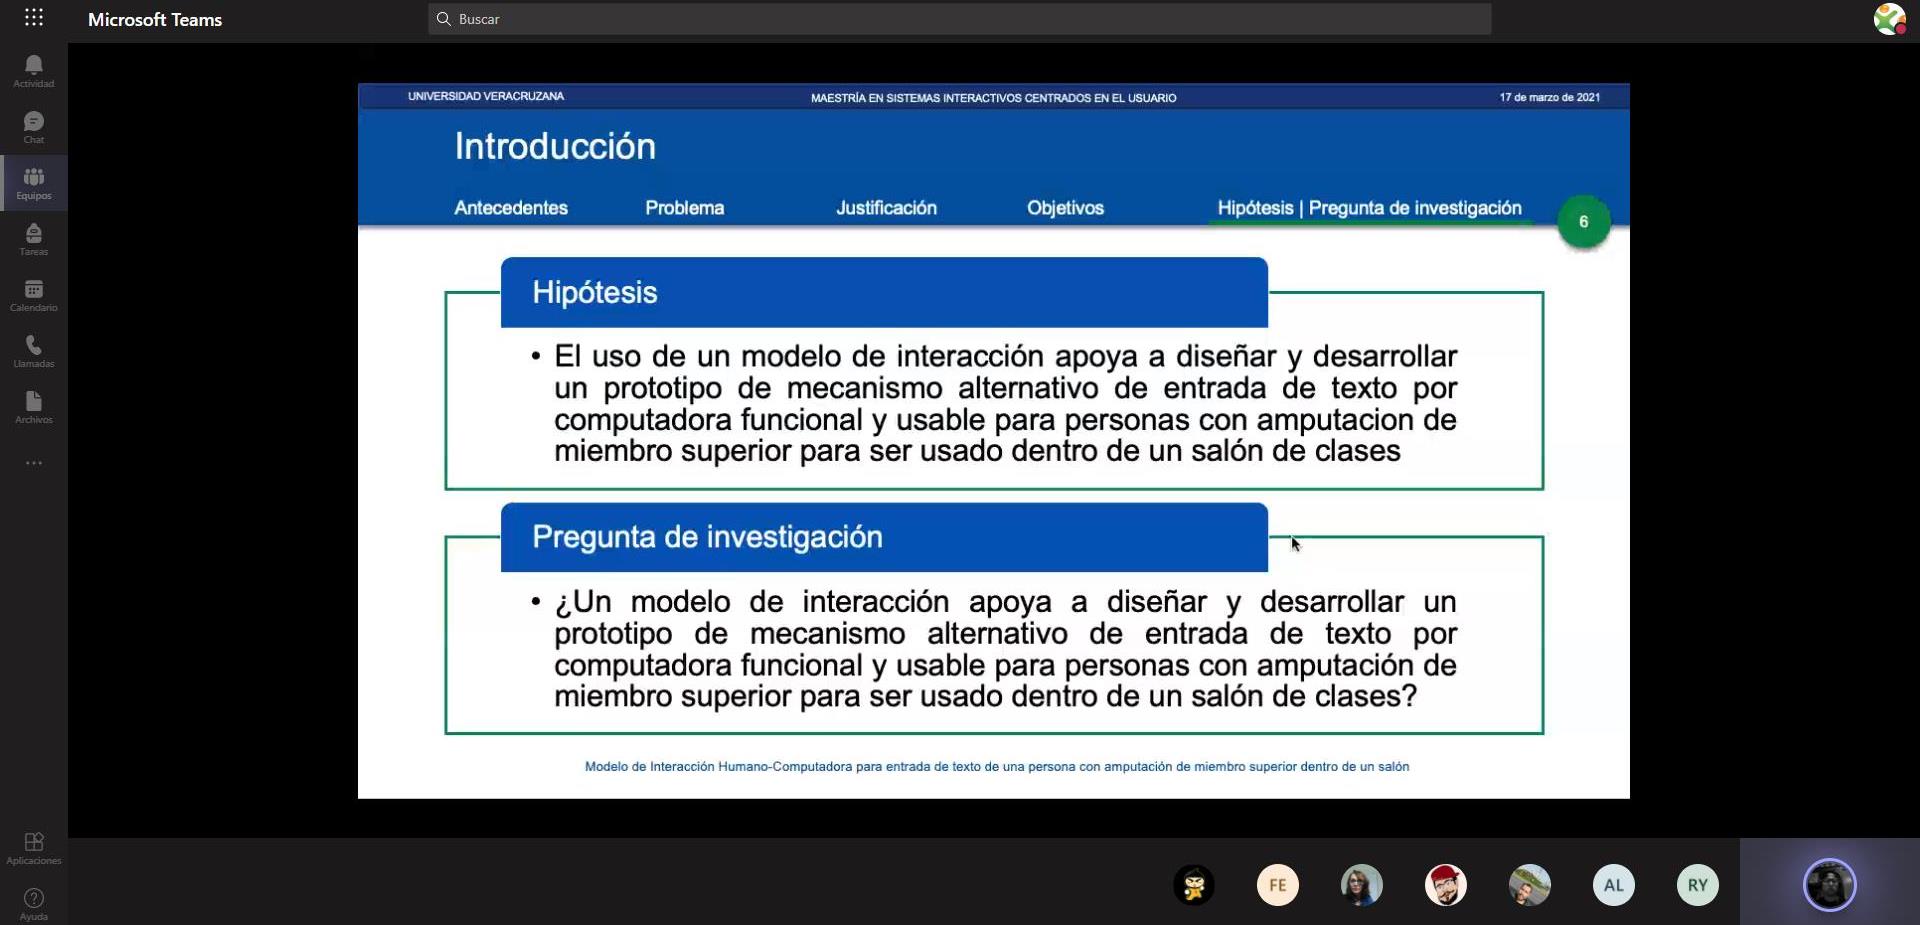The width and height of the screenshot is (1920, 925).
Task: Click the Objetivos slide tab
Action: 1065,208
